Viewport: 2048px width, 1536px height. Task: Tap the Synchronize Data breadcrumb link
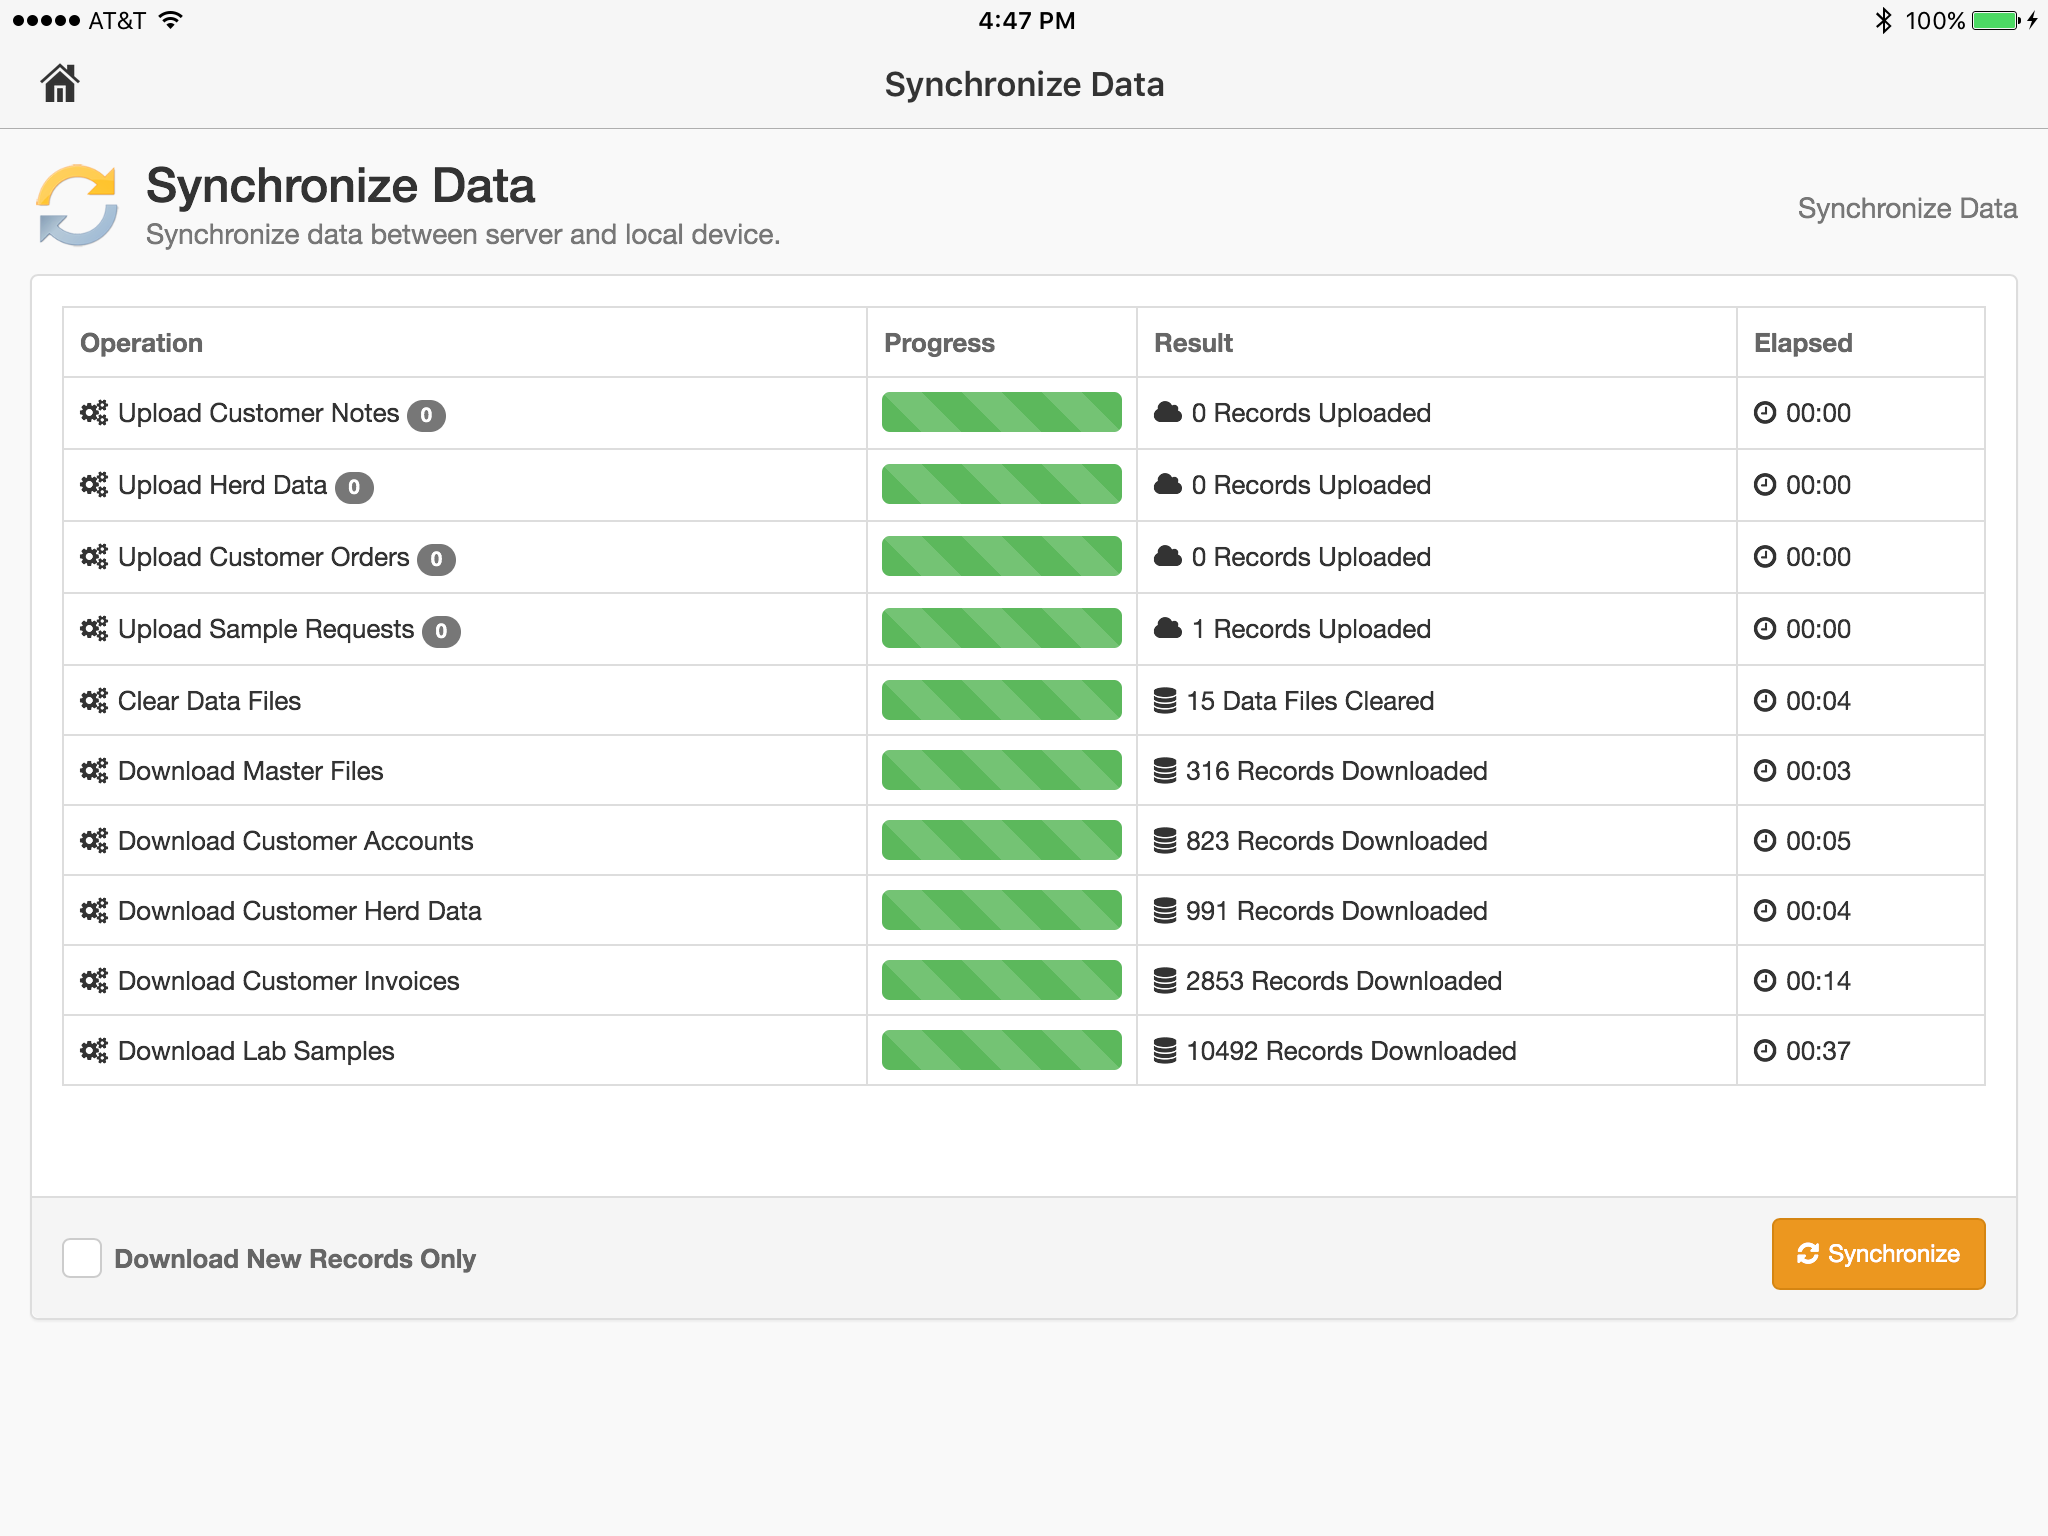[1907, 208]
